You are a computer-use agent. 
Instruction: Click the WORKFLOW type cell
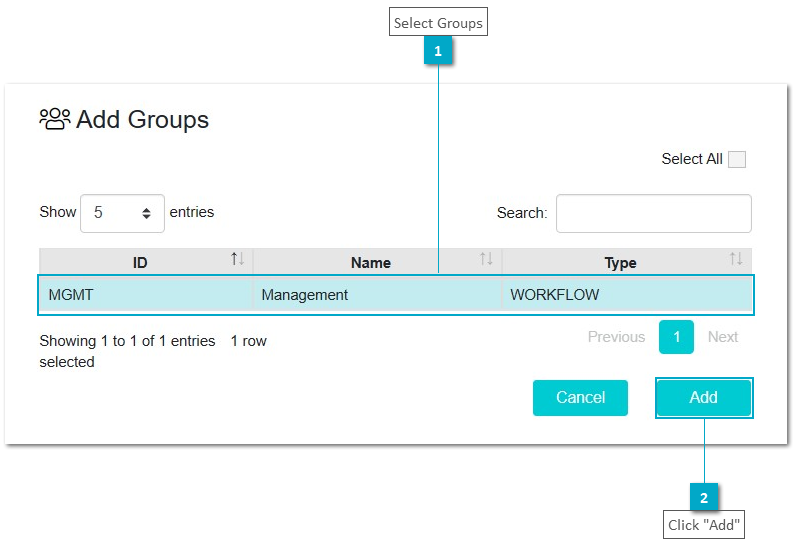click(x=627, y=295)
